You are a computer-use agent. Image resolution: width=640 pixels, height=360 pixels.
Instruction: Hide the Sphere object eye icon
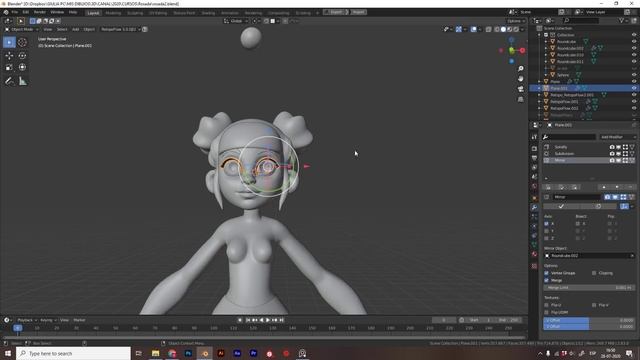[634, 75]
